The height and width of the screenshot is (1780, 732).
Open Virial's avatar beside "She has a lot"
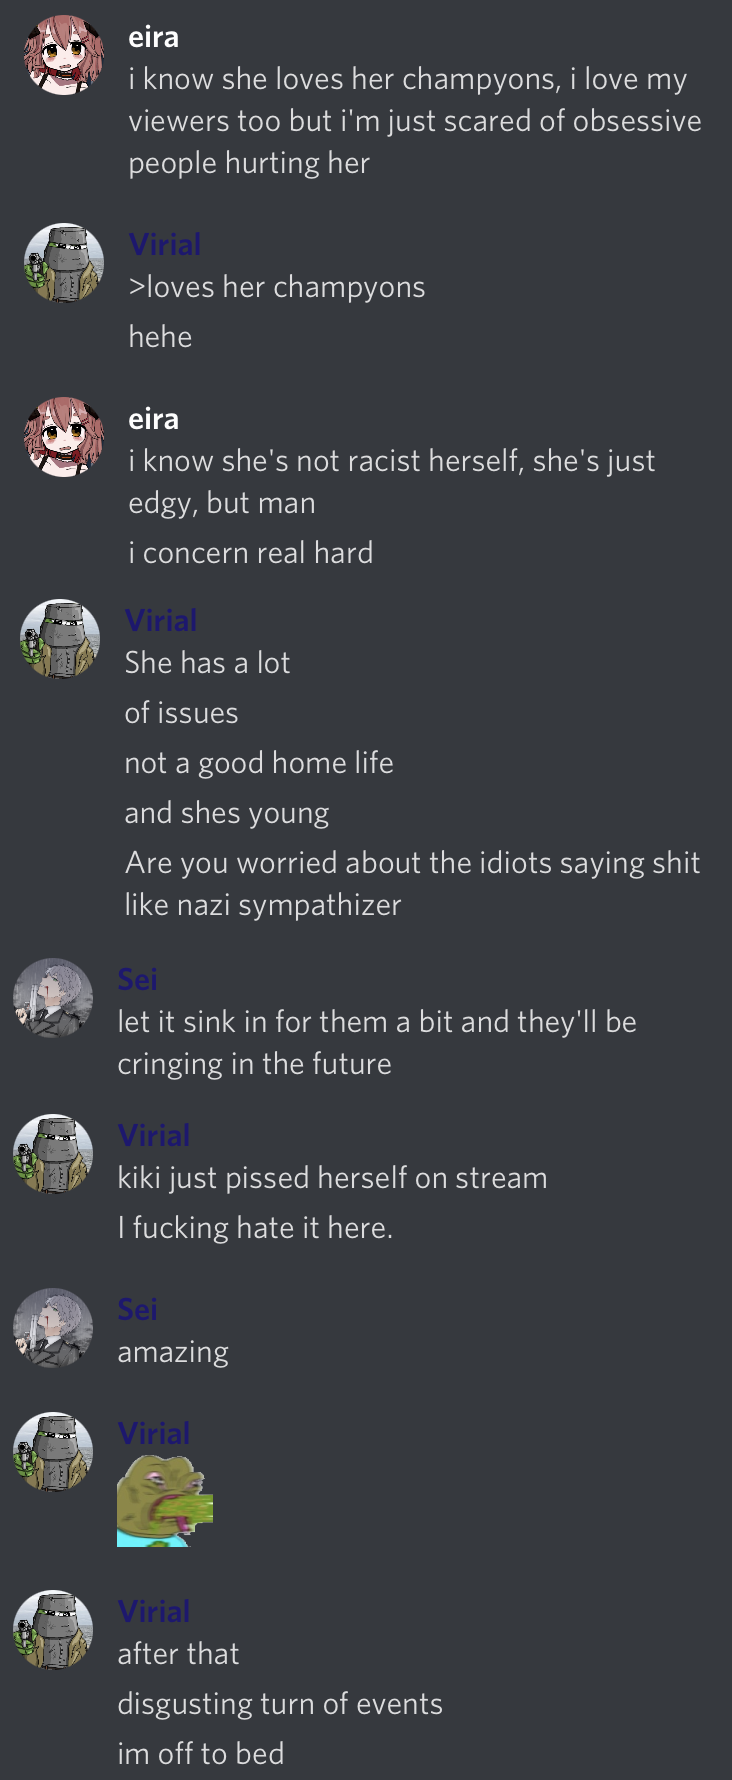pyautogui.click(x=60, y=639)
